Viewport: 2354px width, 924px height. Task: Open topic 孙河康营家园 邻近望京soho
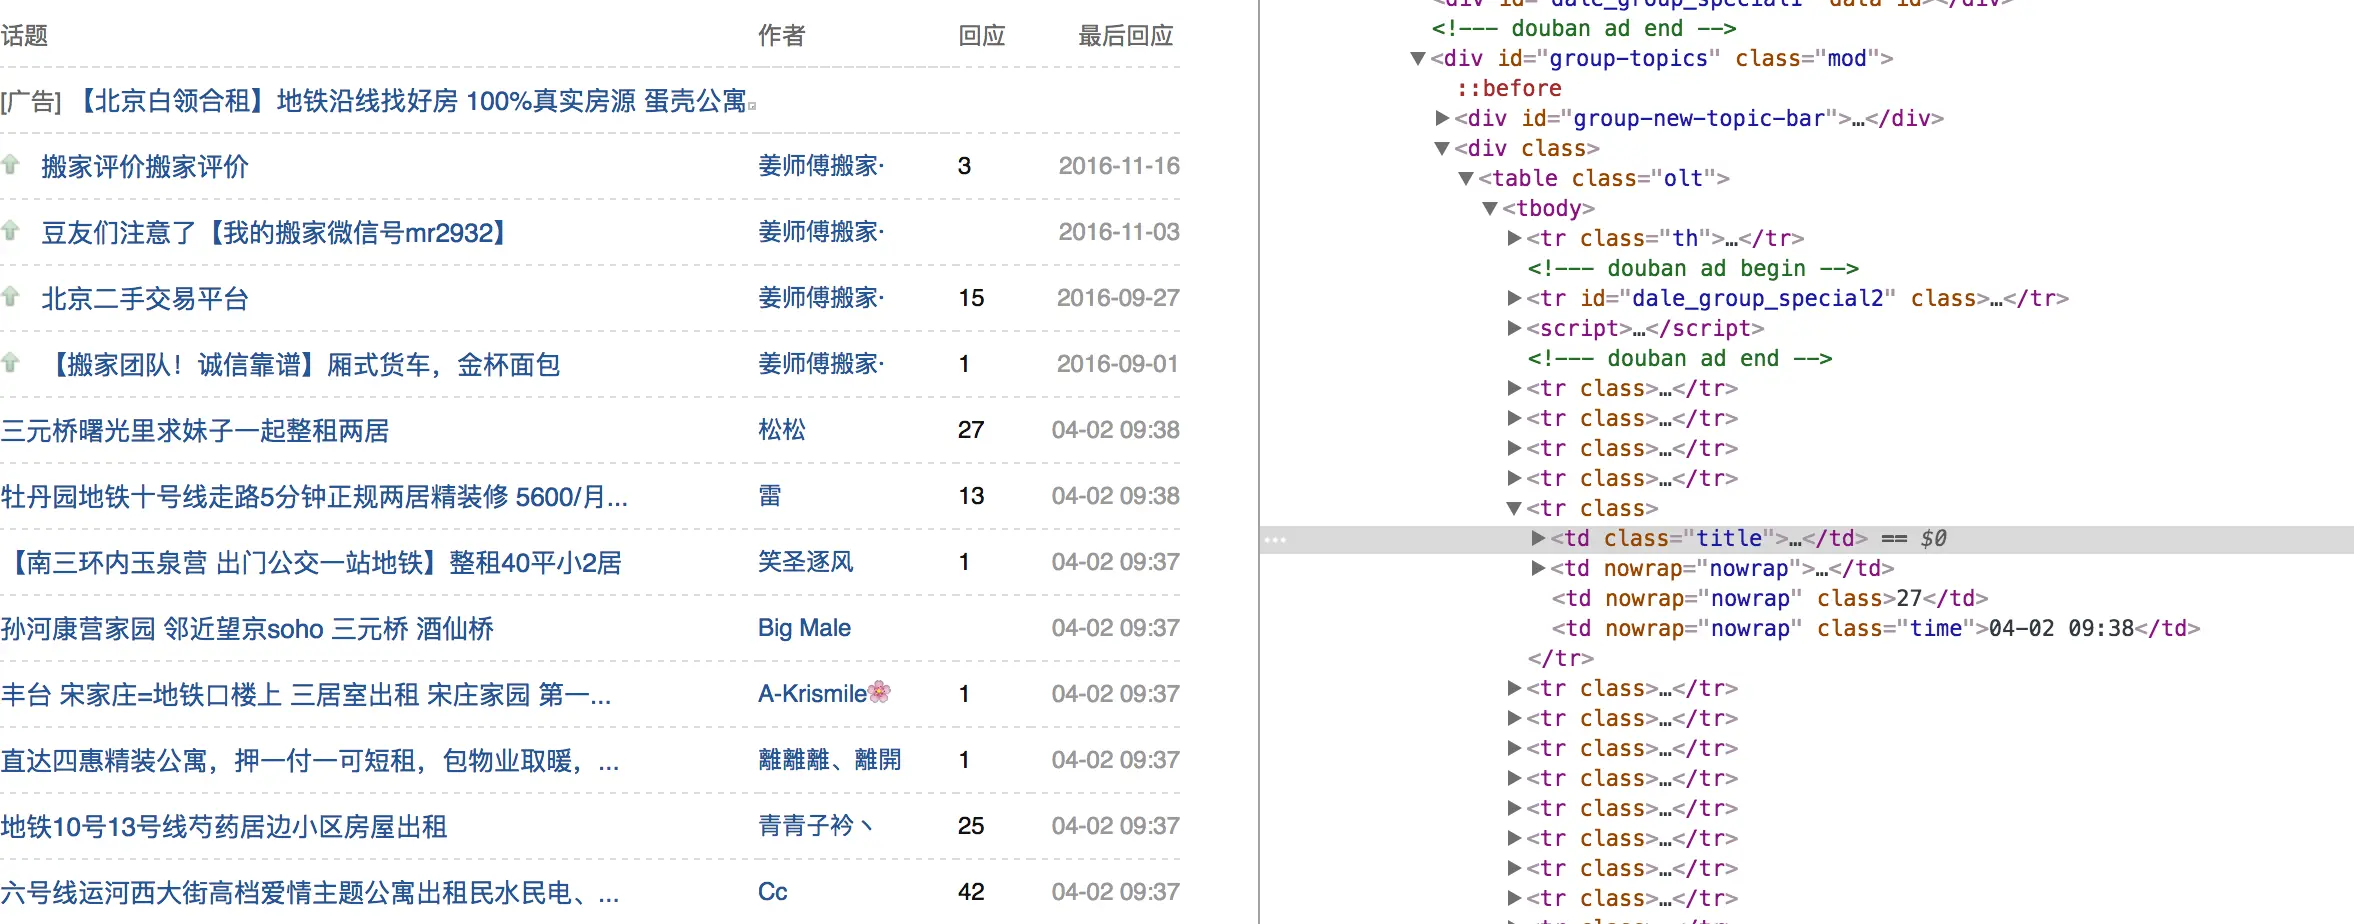(x=248, y=629)
